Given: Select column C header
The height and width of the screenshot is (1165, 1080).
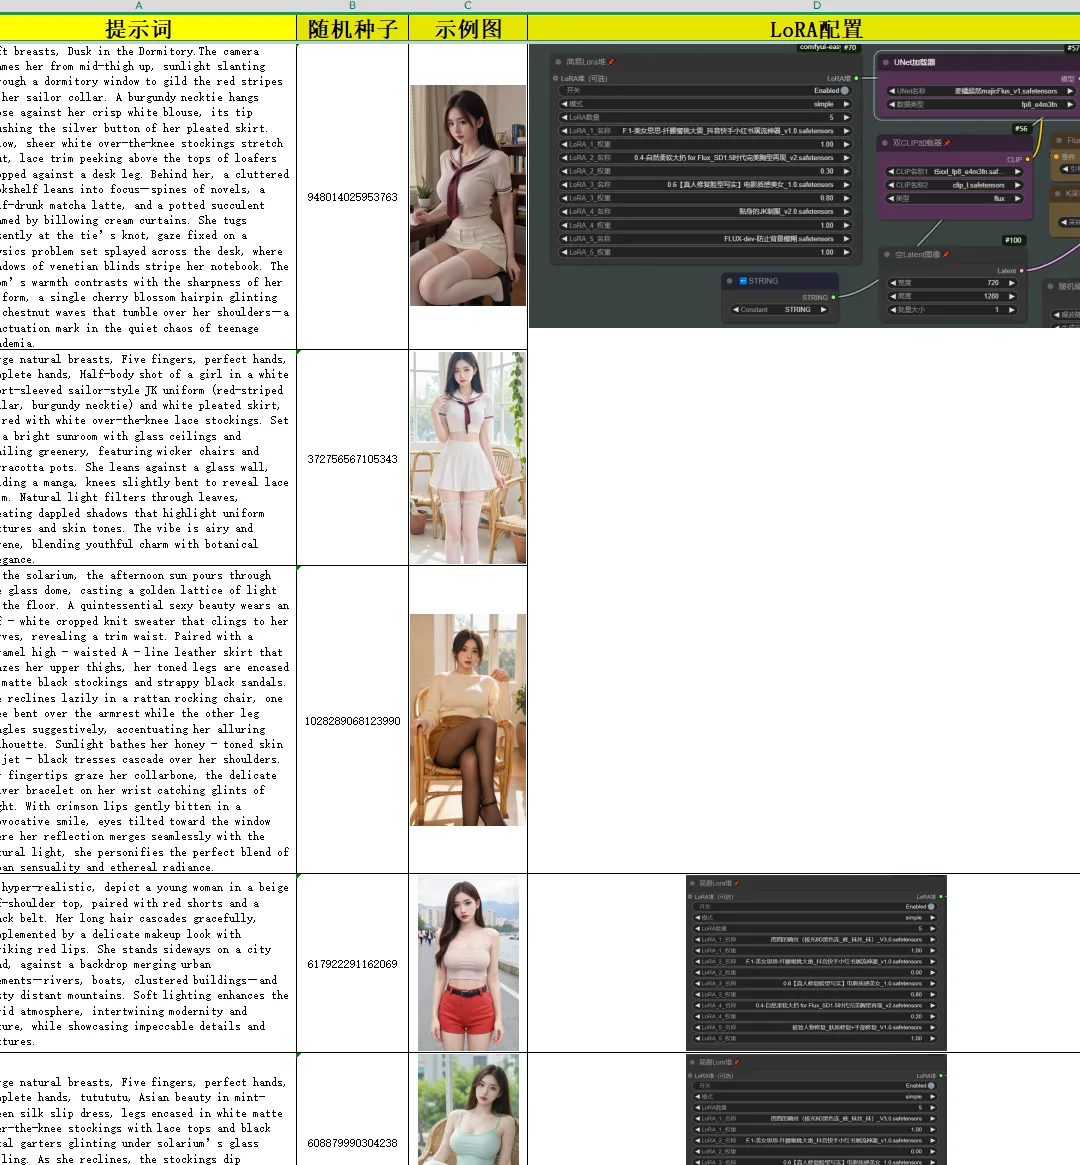Looking at the screenshot, I should 467,6.
